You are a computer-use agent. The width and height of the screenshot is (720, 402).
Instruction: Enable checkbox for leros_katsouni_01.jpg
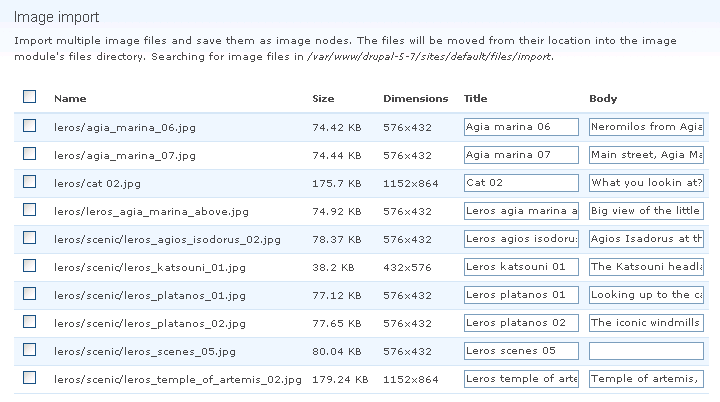29,266
